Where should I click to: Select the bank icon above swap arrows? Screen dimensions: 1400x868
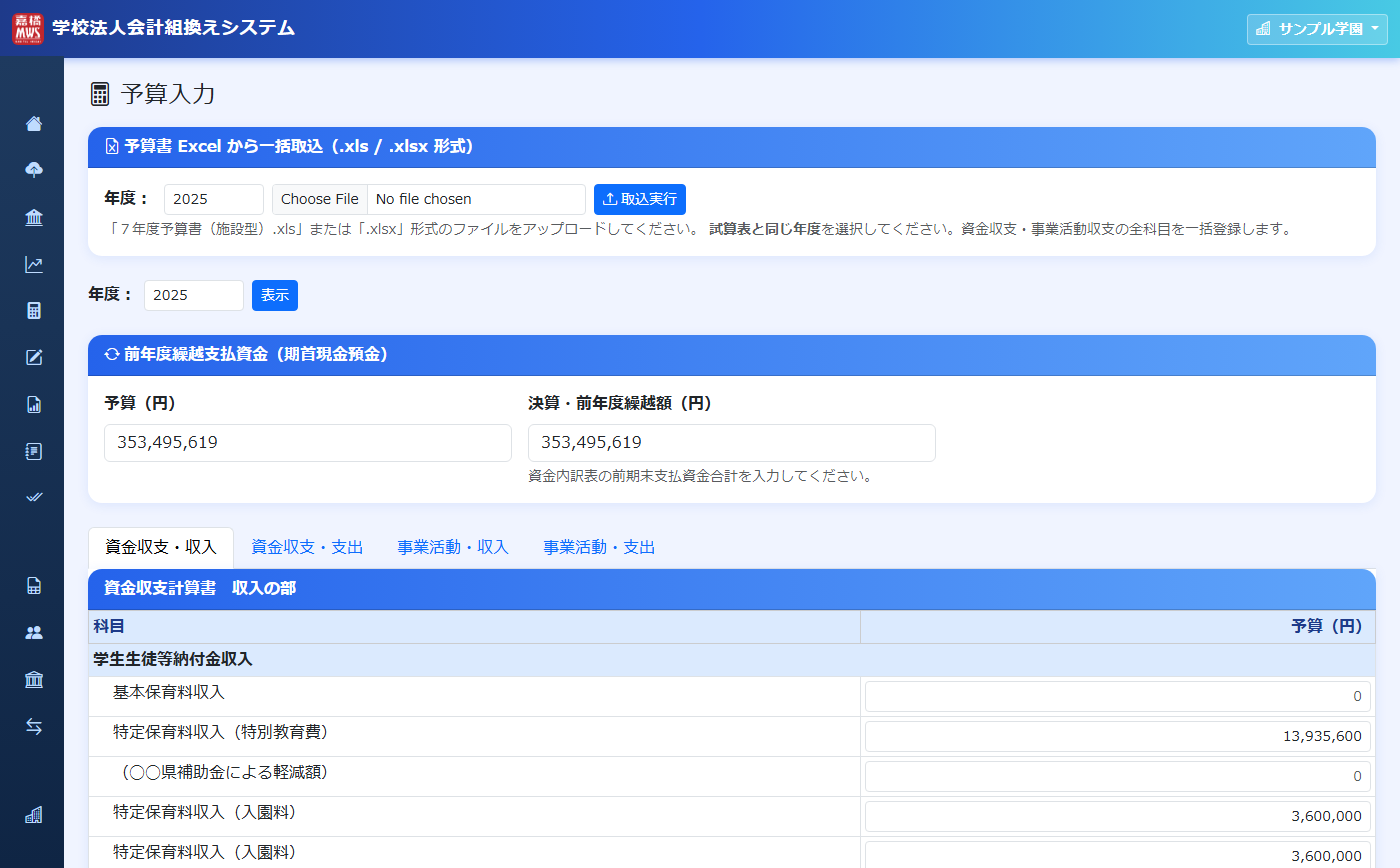click(34, 680)
